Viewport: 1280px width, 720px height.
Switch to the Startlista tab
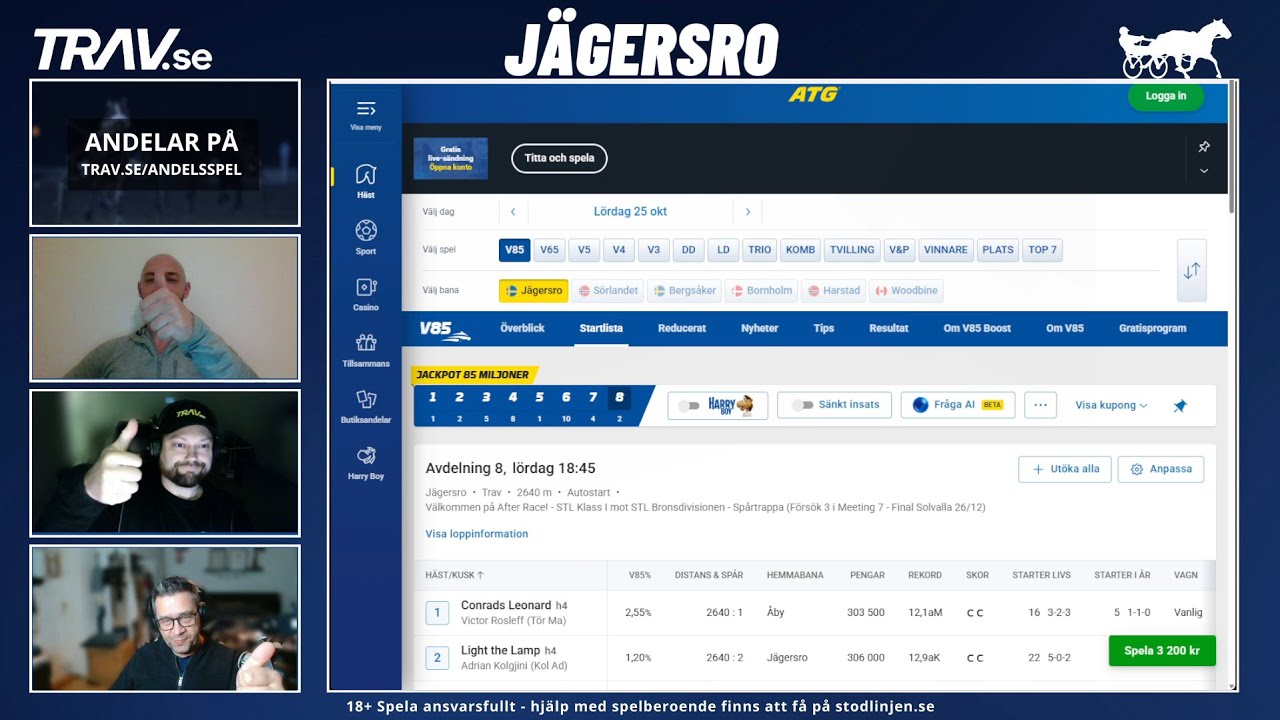click(601, 328)
